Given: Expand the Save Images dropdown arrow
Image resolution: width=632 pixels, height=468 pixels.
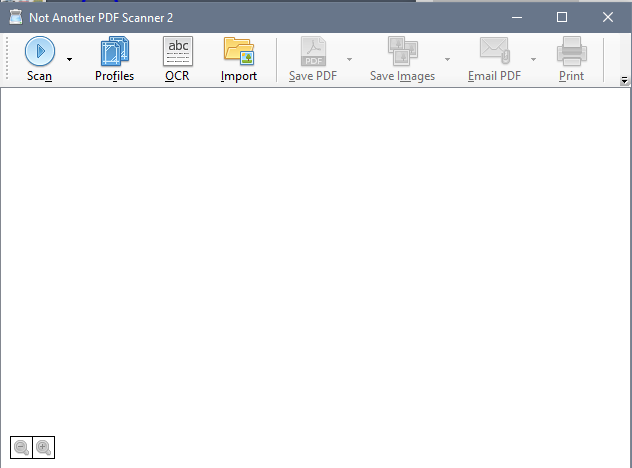Looking at the screenshot, I should [447, 60].
